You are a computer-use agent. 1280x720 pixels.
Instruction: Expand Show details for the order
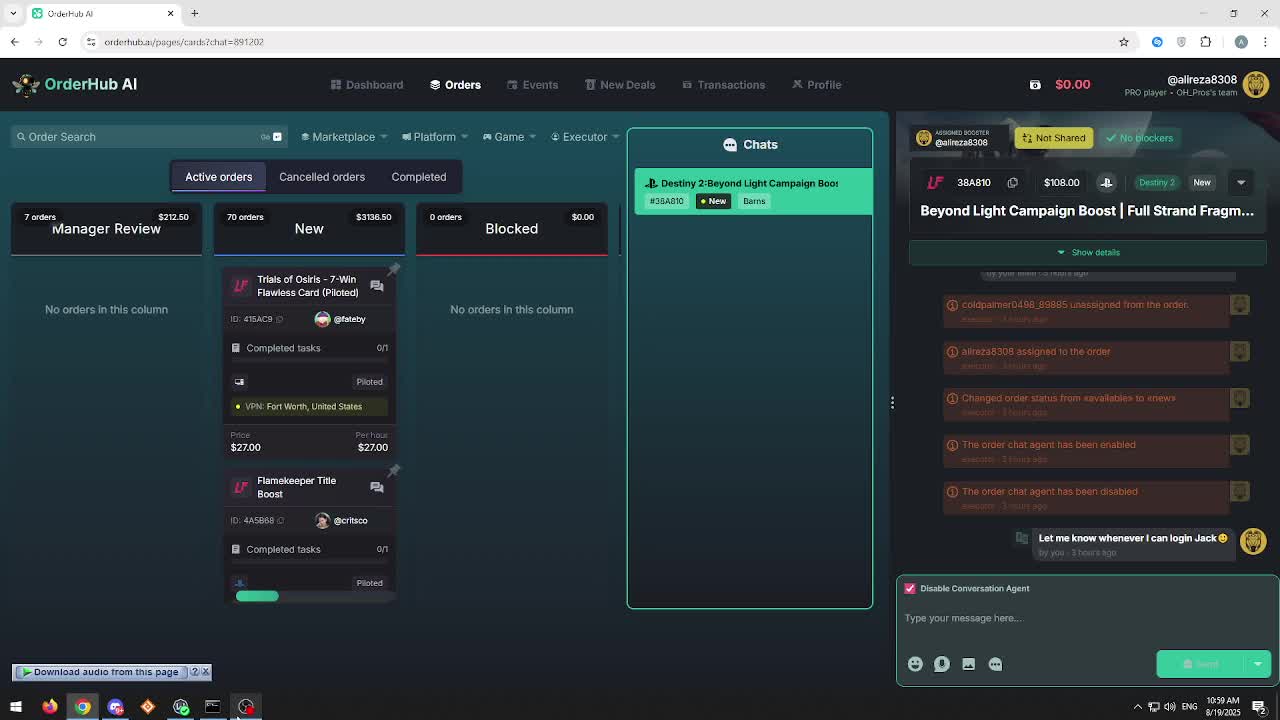[1088, 252]
